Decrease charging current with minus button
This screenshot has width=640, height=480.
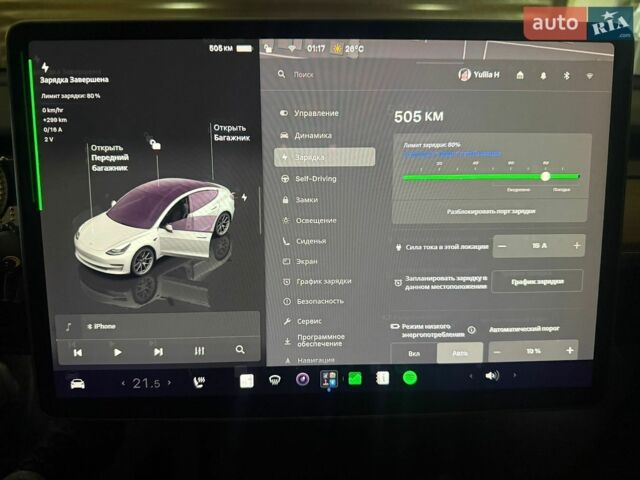click(502, 246)
